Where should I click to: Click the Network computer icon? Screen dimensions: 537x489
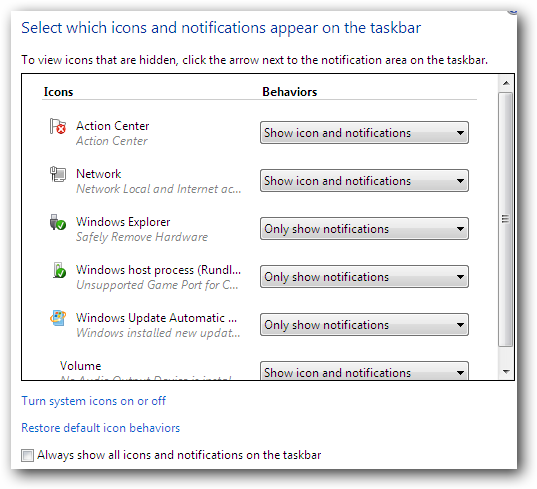click(x=58, y=174)
